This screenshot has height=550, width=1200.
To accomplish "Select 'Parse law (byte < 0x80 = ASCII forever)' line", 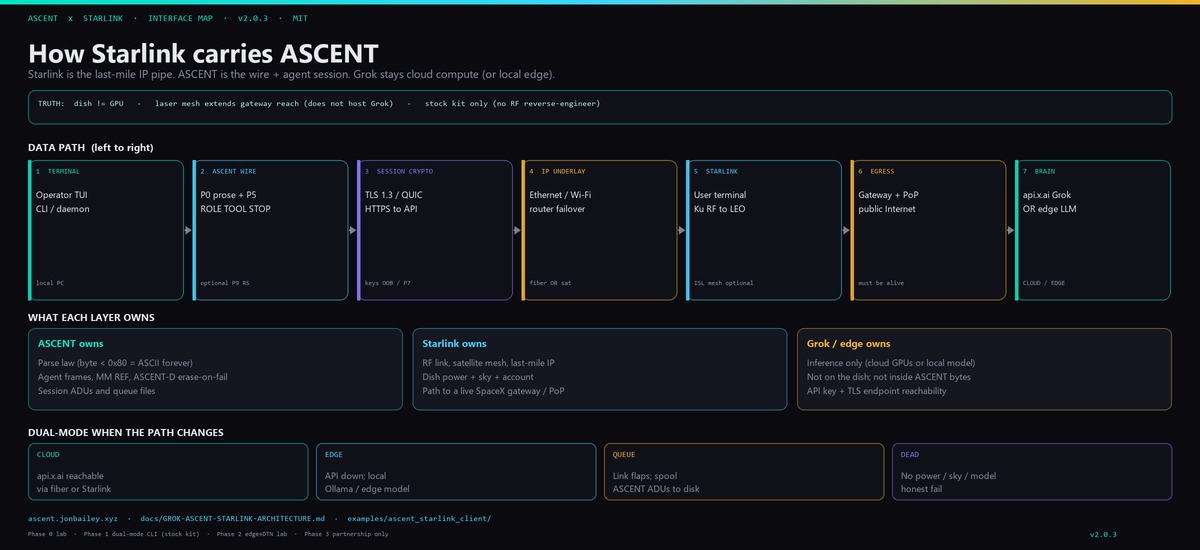I will (x=115, y=363).
